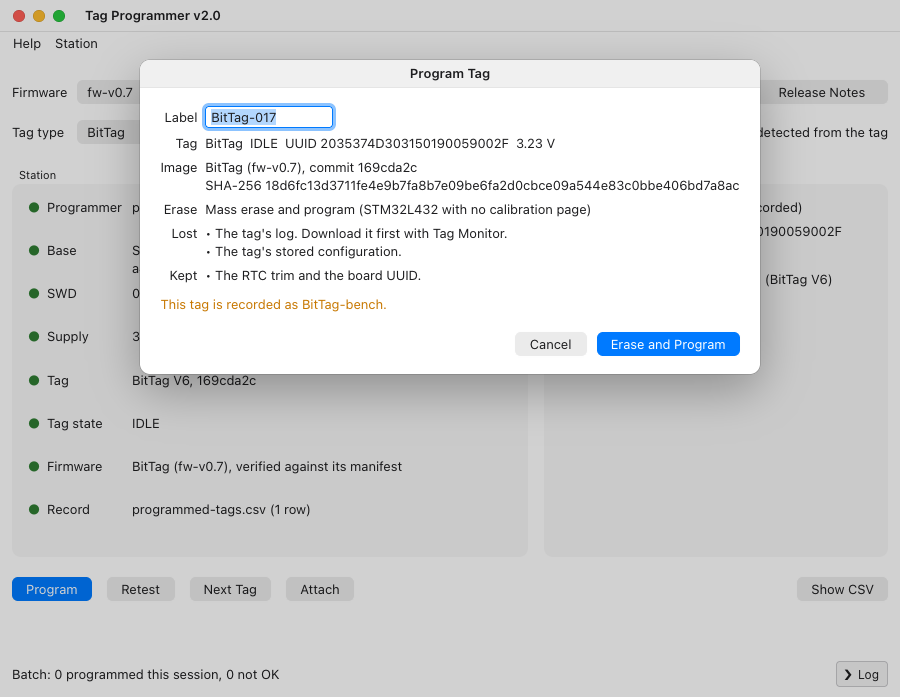Click the Program Tag dialog title

click(x=449, y=73)
